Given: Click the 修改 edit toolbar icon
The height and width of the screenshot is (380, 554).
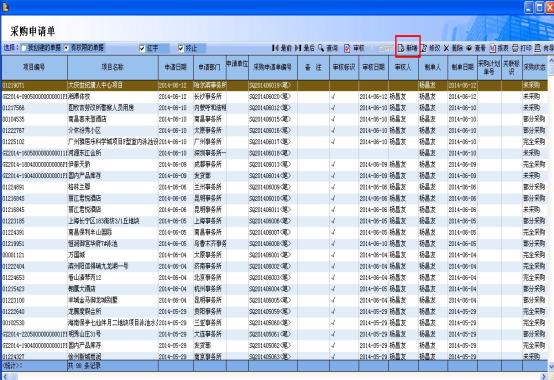Looking at the screenshot, I should tap(430, 48).
